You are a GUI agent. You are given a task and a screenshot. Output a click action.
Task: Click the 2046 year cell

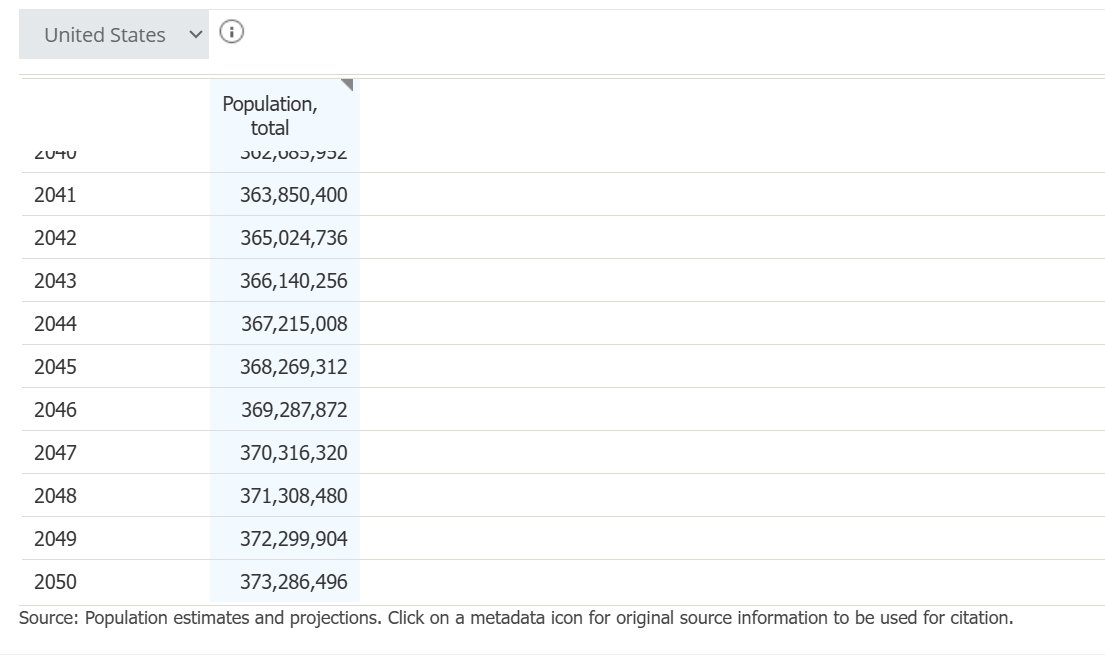55,409
